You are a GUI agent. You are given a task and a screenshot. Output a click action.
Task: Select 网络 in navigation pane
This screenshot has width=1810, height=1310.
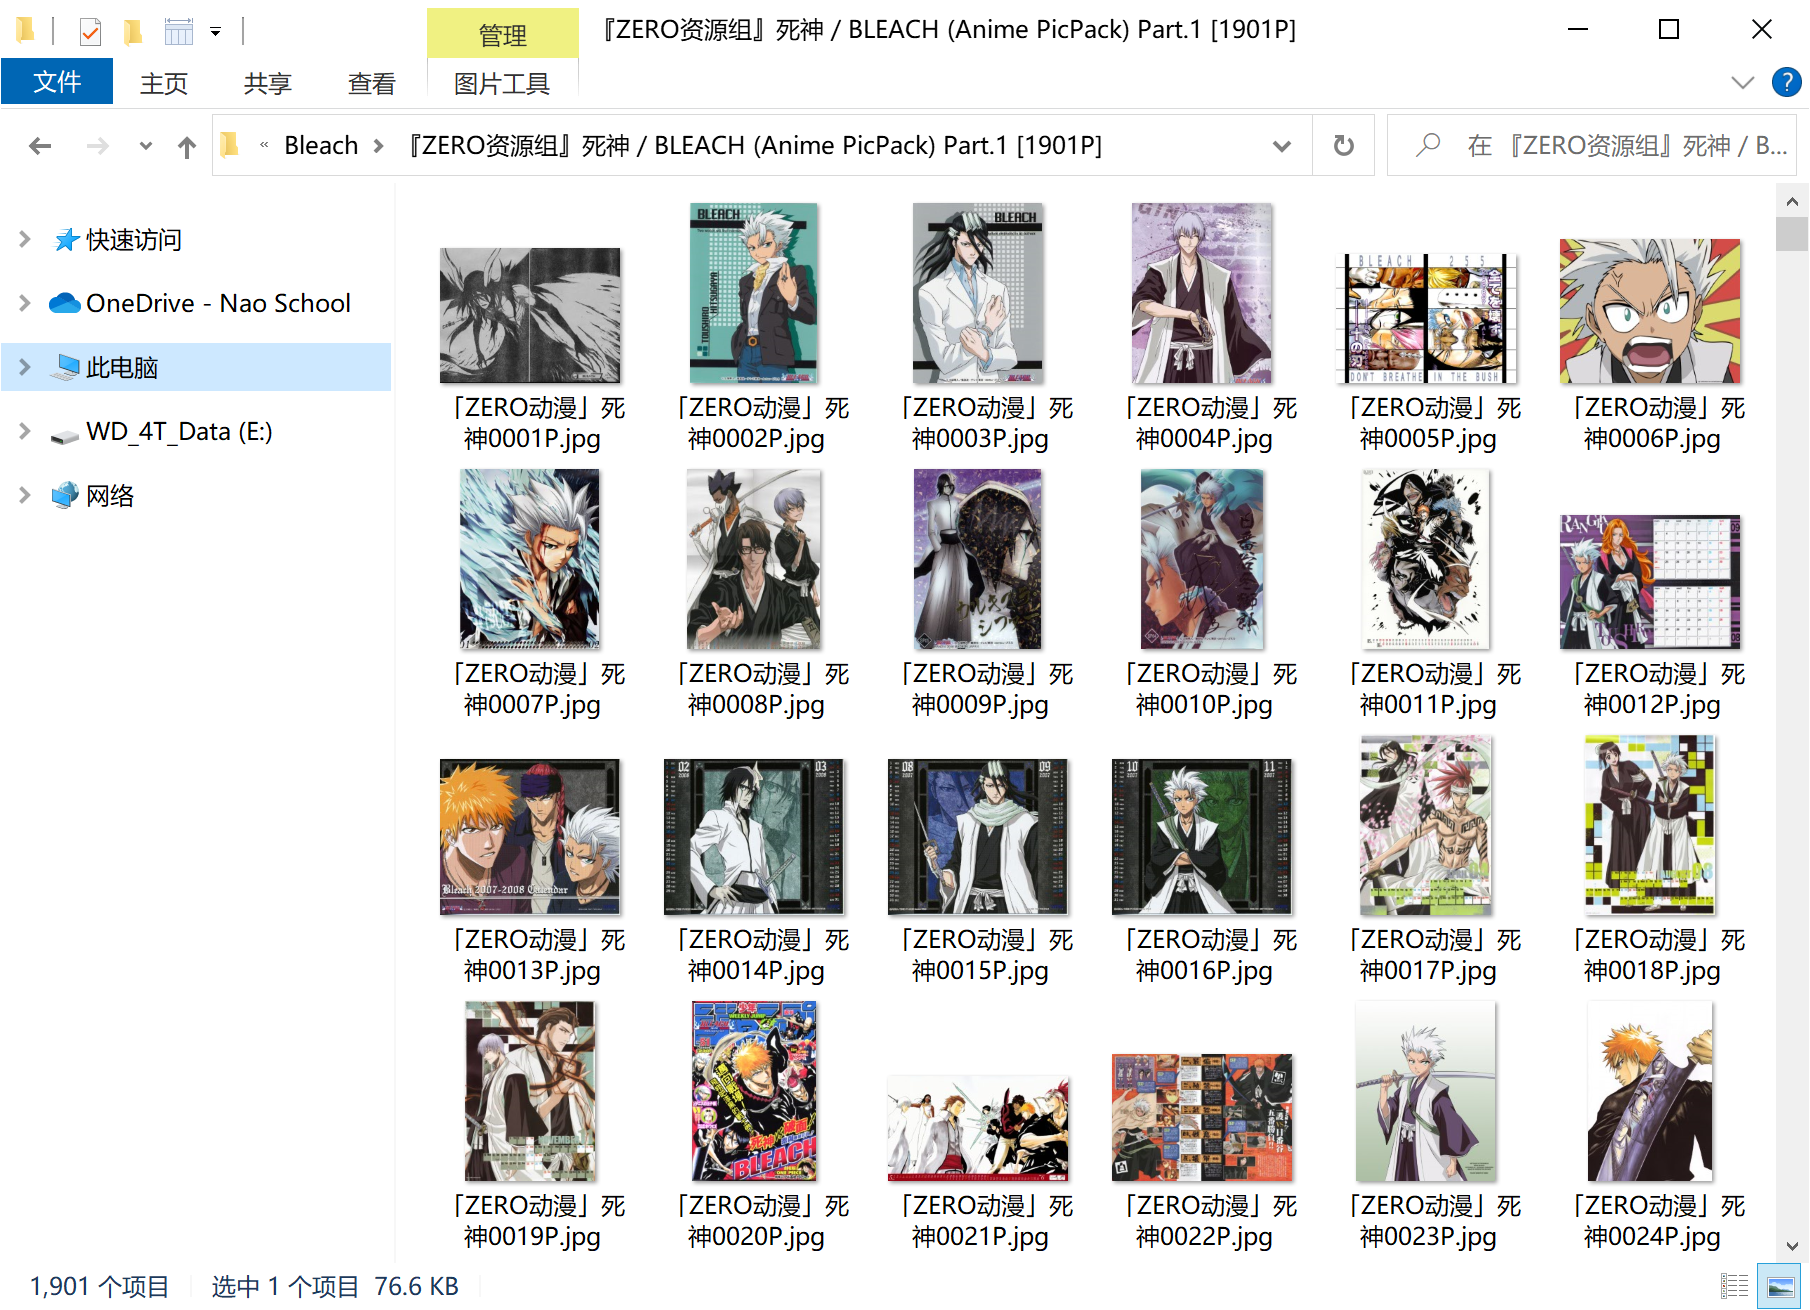110,495
